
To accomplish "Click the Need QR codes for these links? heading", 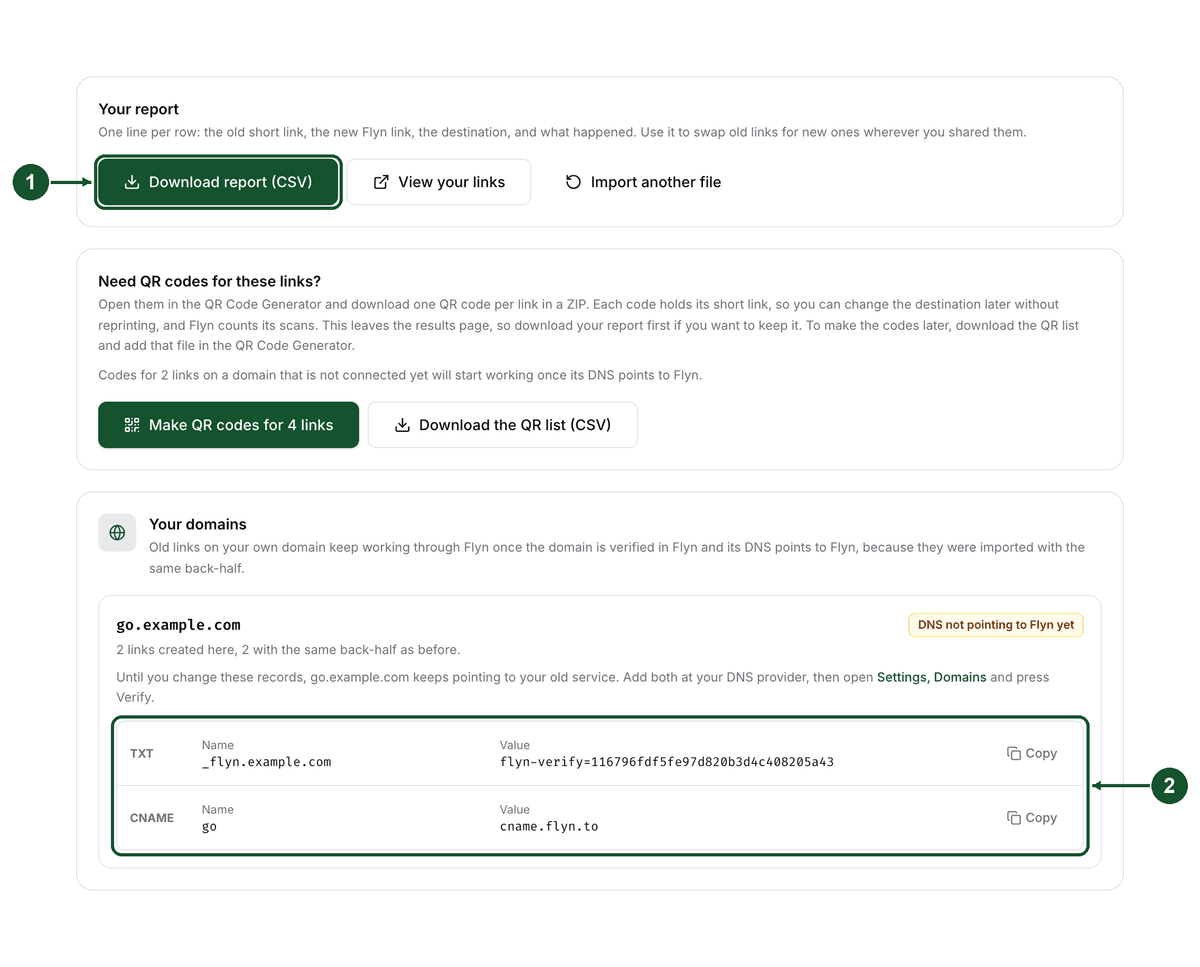I will click(210, 281).
